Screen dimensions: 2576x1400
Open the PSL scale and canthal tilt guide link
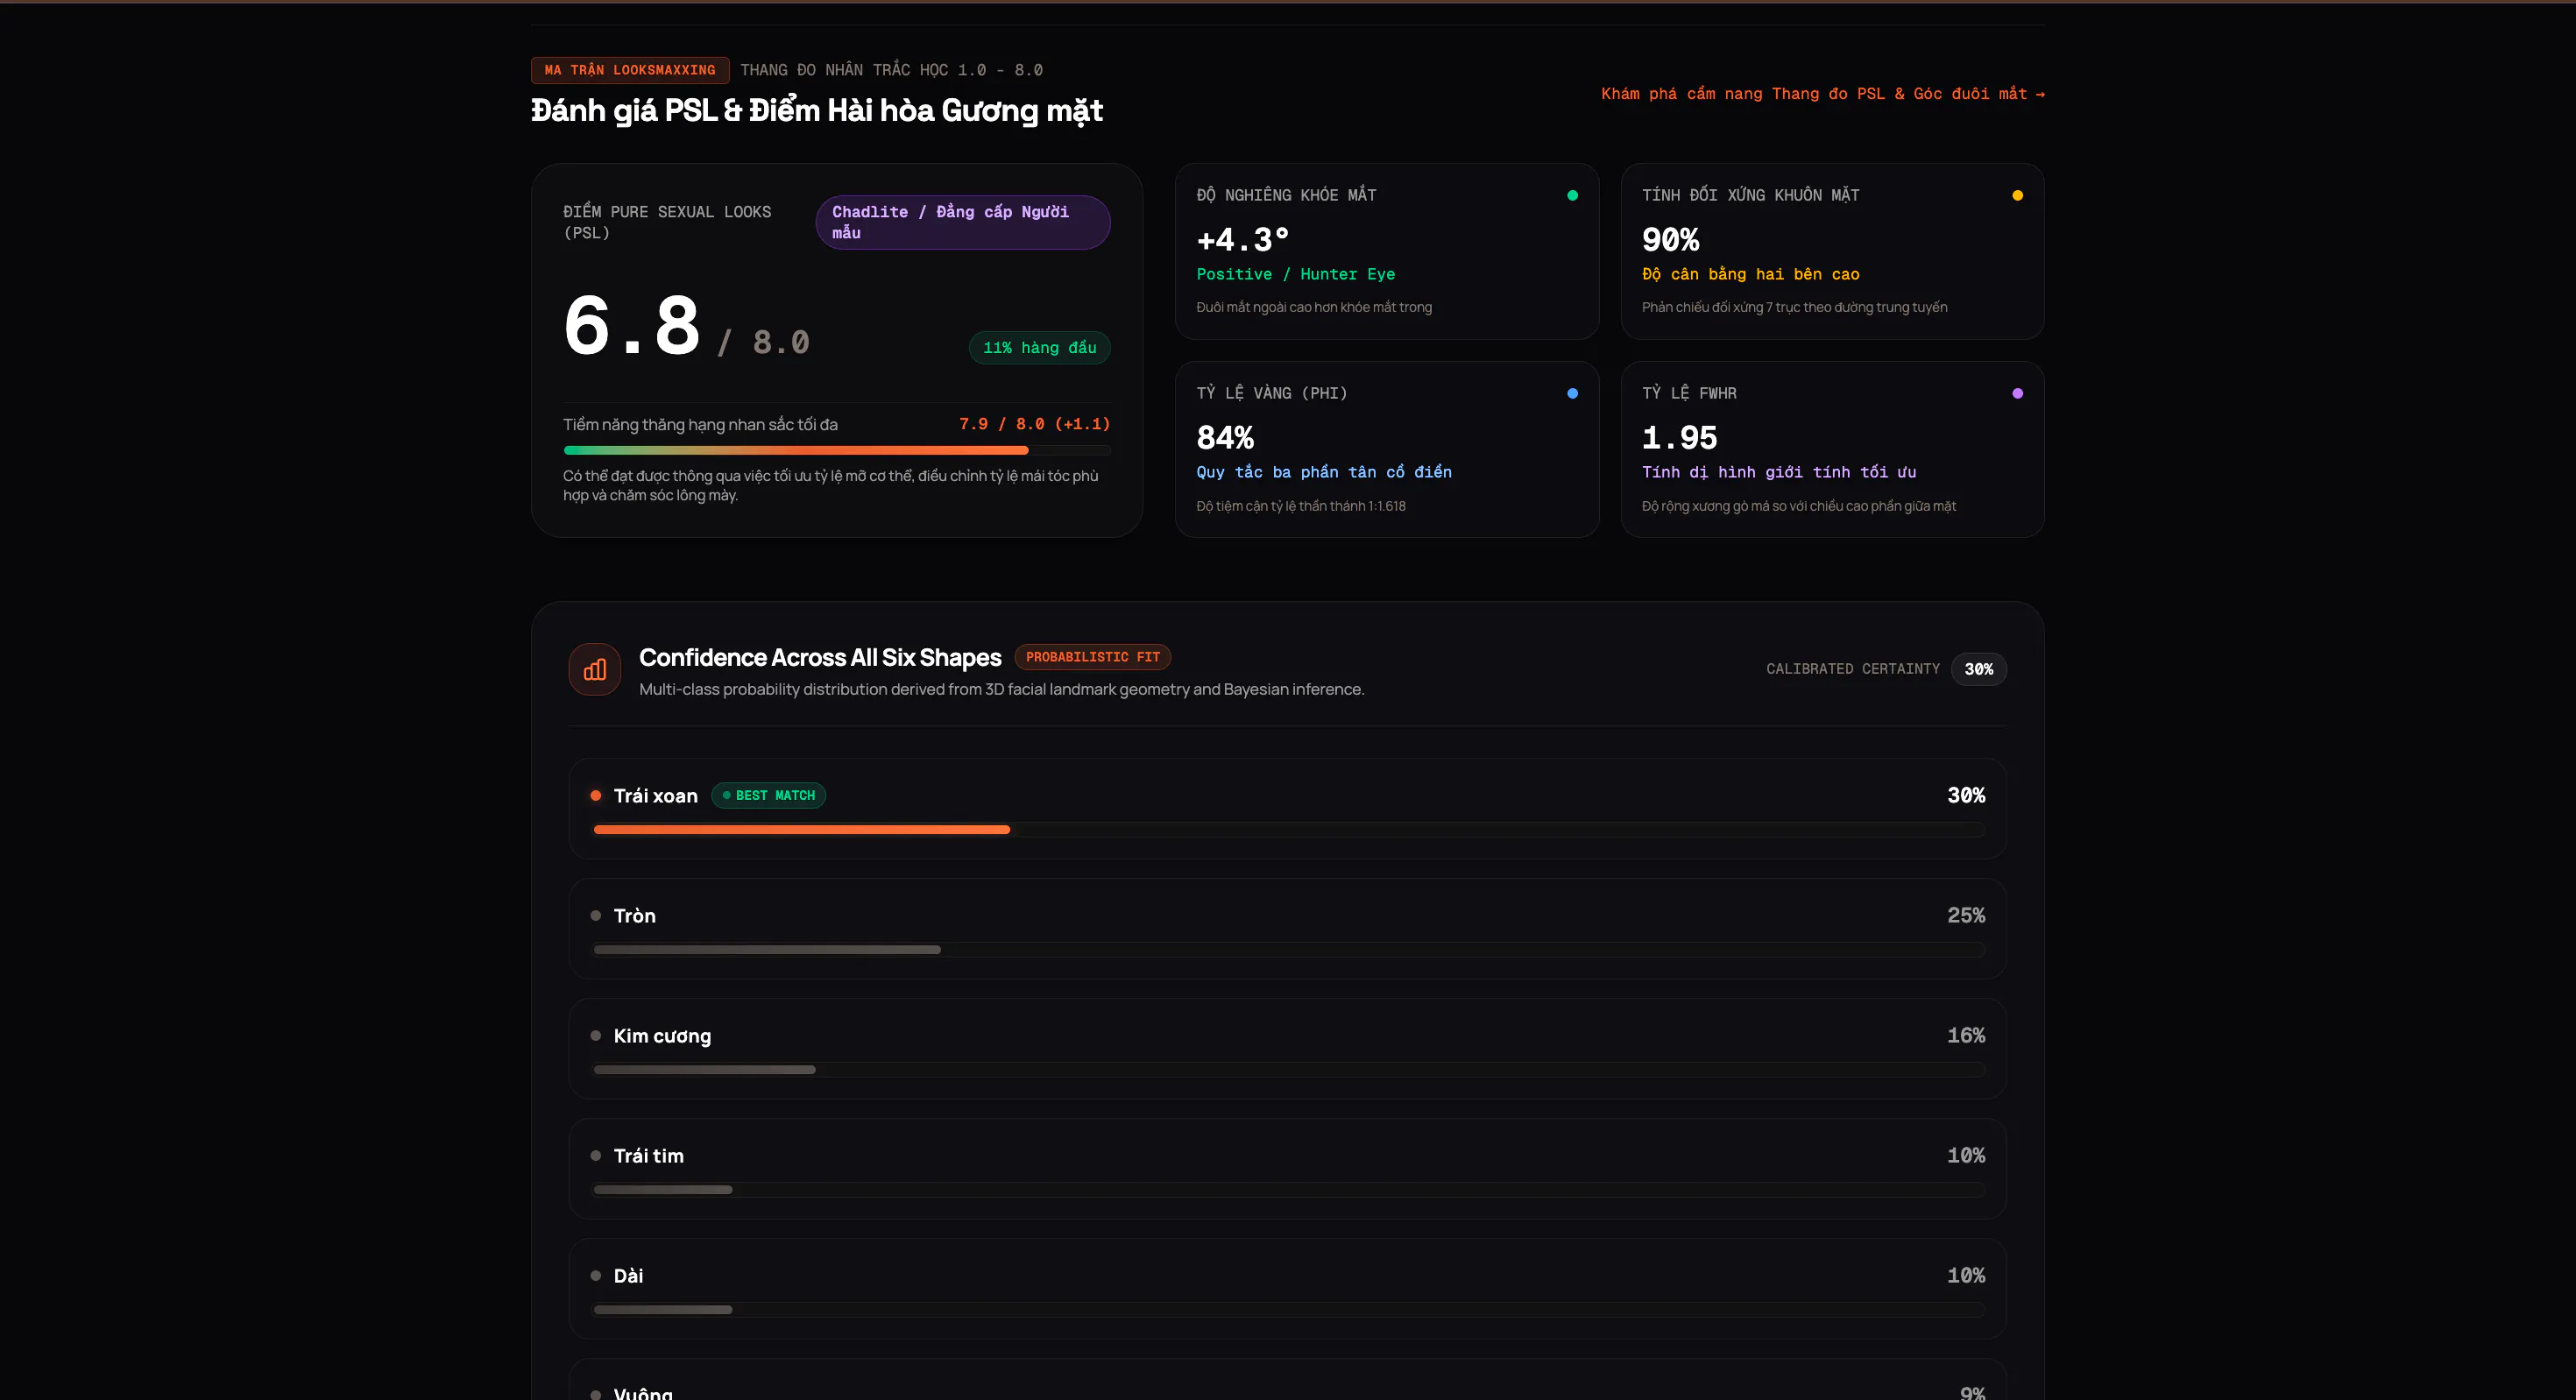pyautogui.click(x=1822, y=94)
